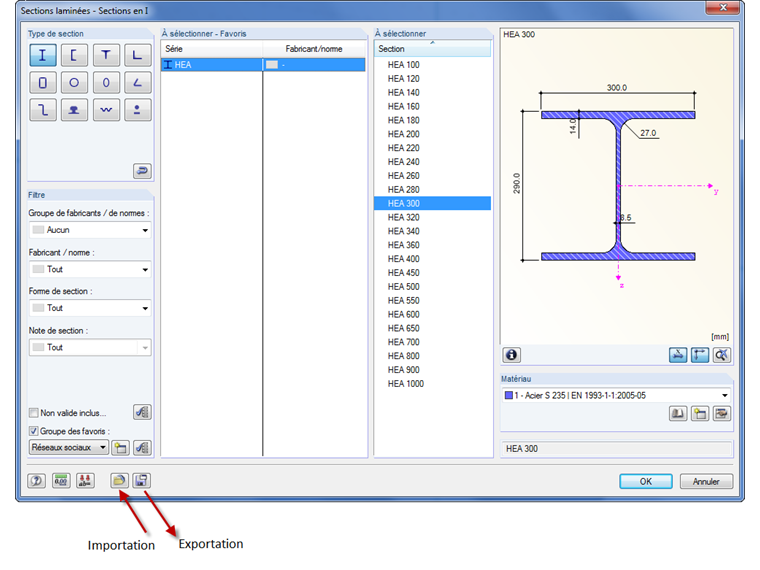Click the back arrow button under section types
Image resolution: width=760 pixels, height=570 pixels.
(x=142, y=171)
